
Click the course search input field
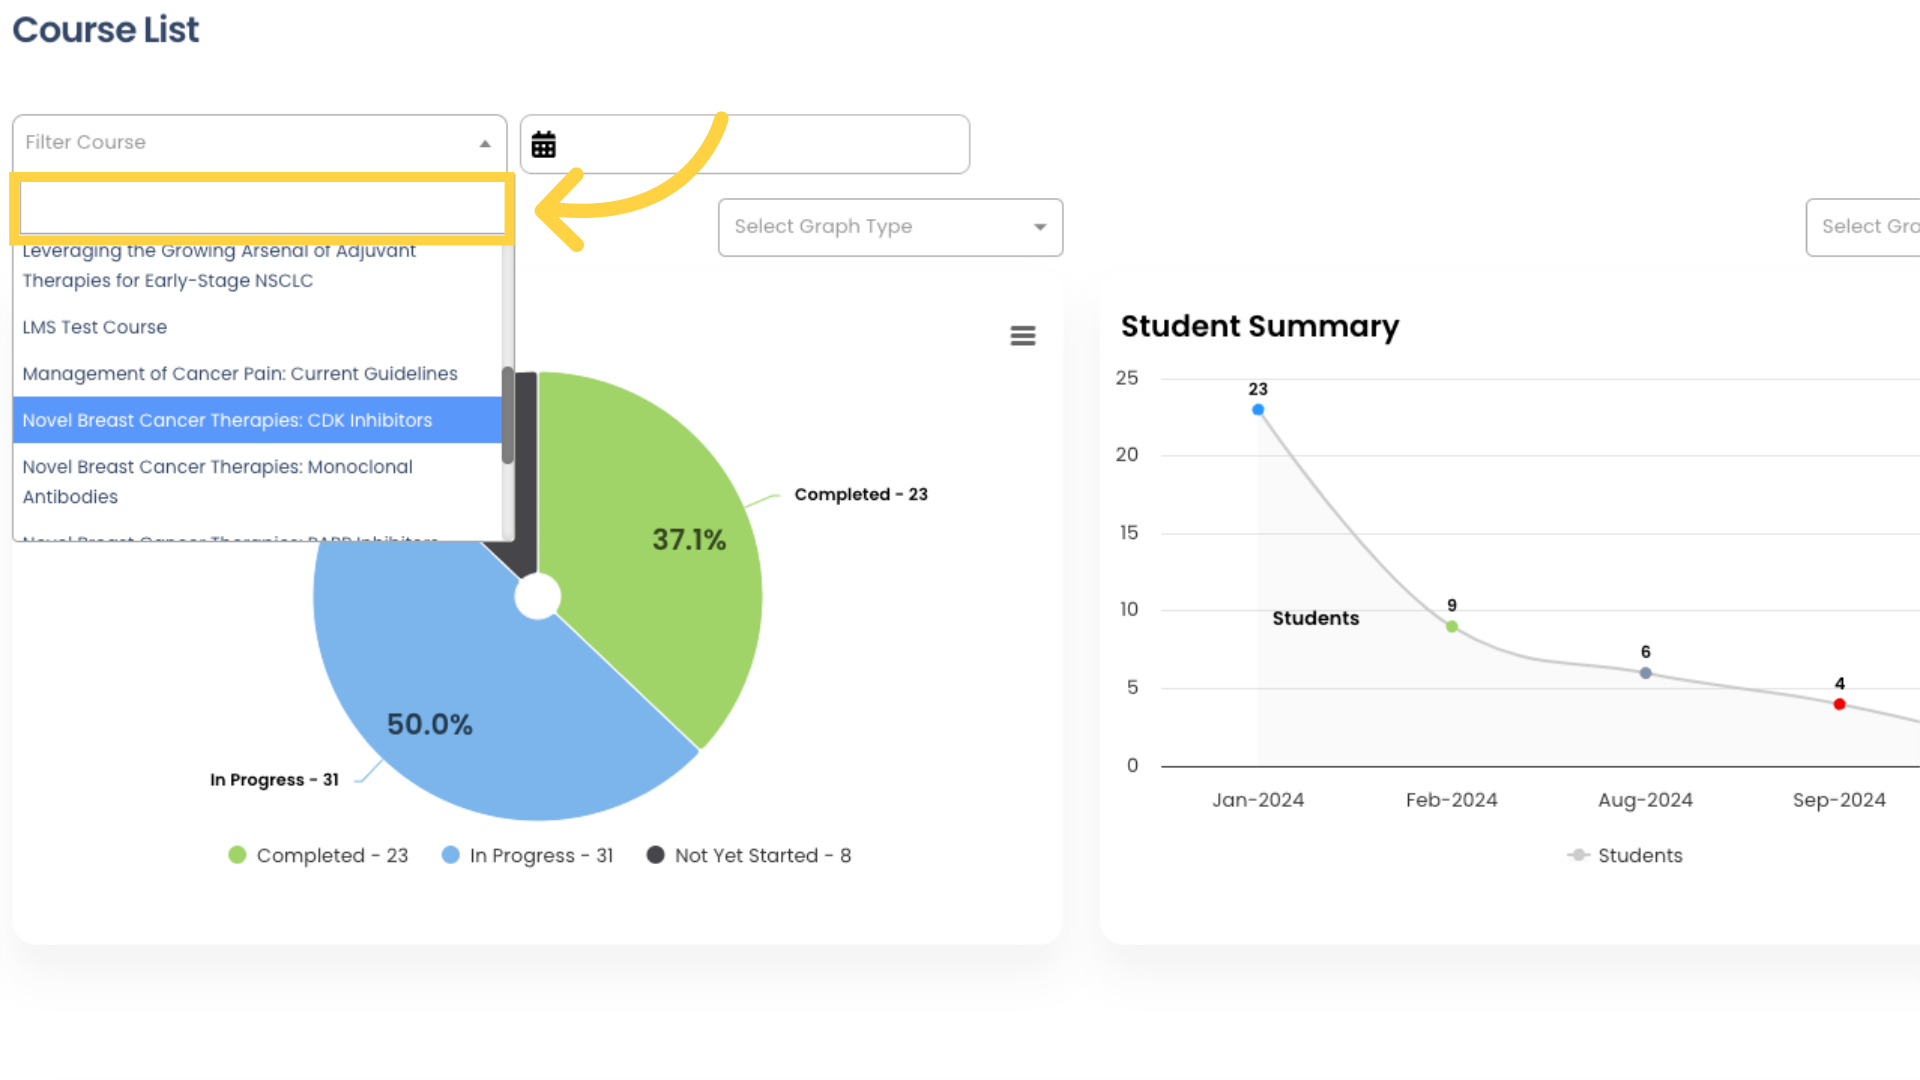pyautogui.click(x=260, y=206)
